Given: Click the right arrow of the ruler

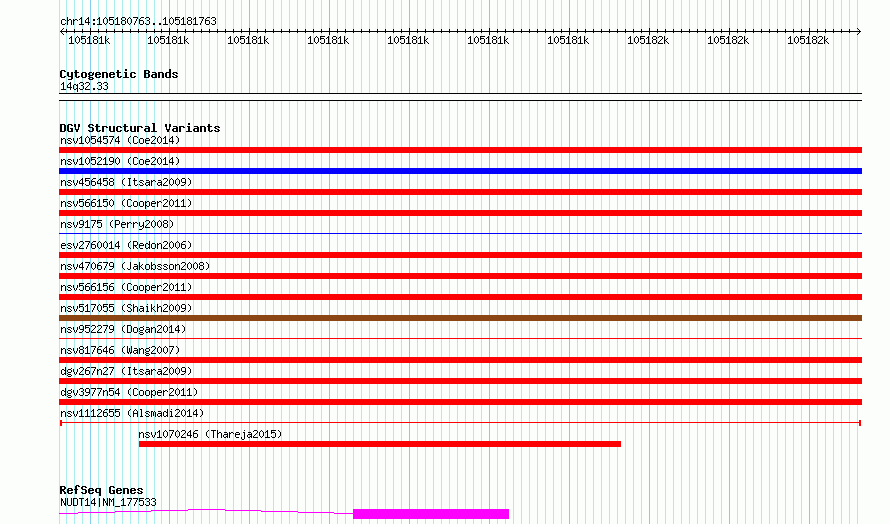Looking at the screenshot, I should point(858,32).
